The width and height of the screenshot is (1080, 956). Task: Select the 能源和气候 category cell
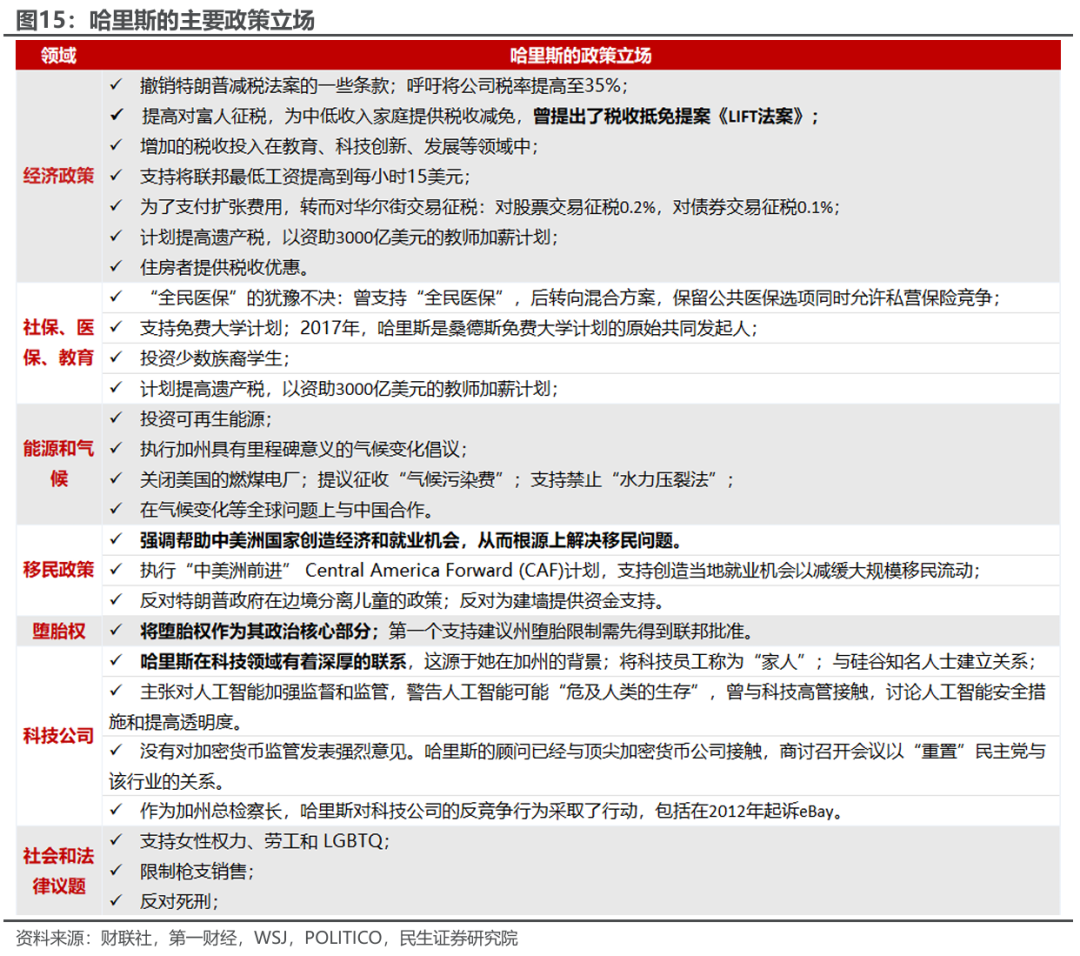point(59,464)
